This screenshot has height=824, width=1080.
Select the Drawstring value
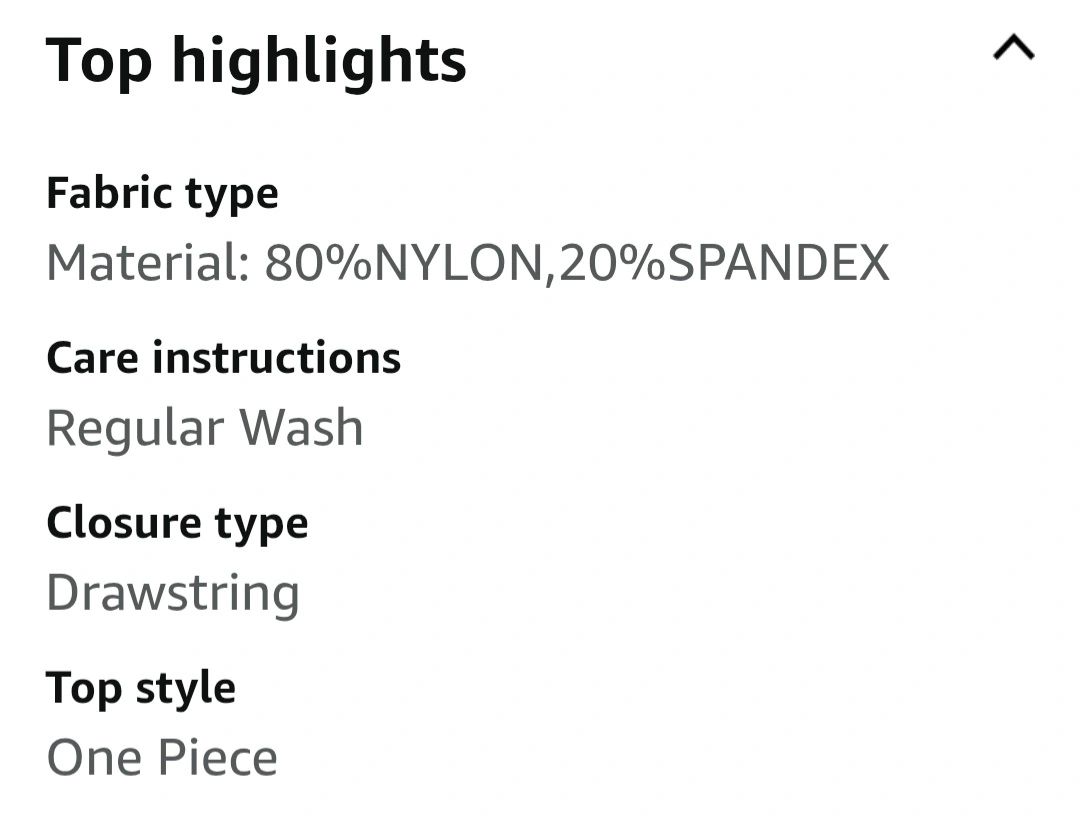173,594
